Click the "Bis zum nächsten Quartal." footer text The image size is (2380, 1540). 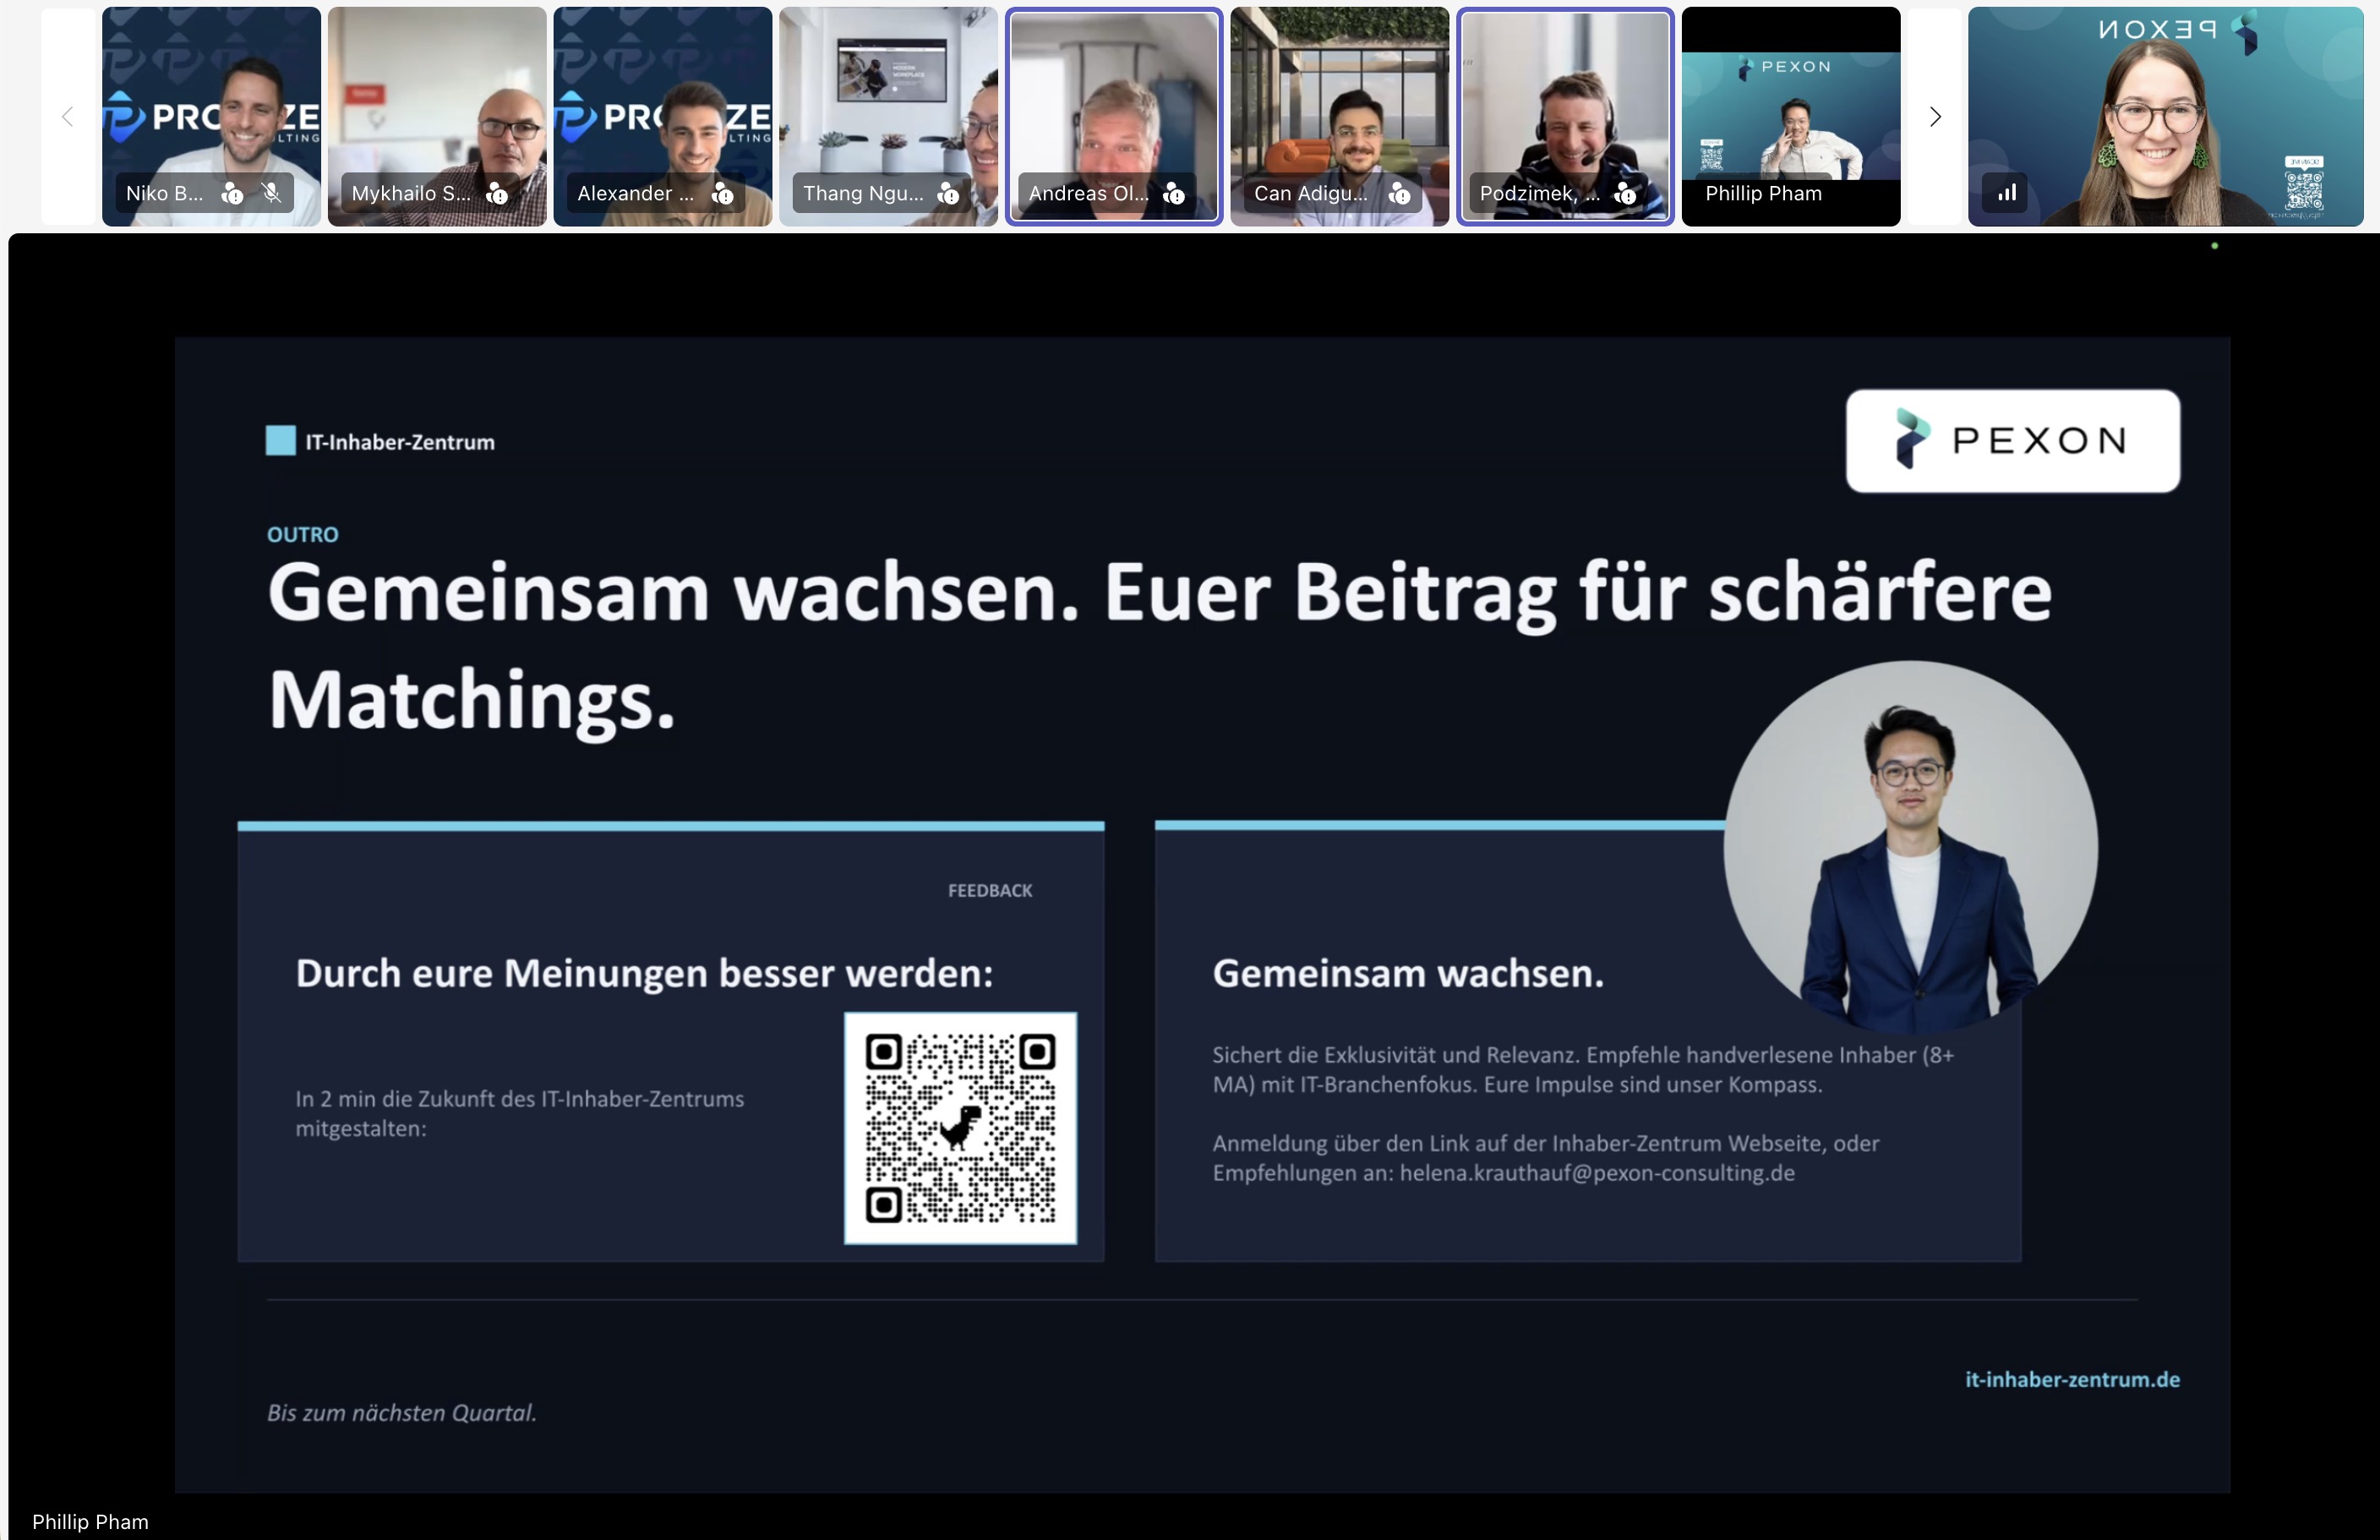(x=402, y=1412)
